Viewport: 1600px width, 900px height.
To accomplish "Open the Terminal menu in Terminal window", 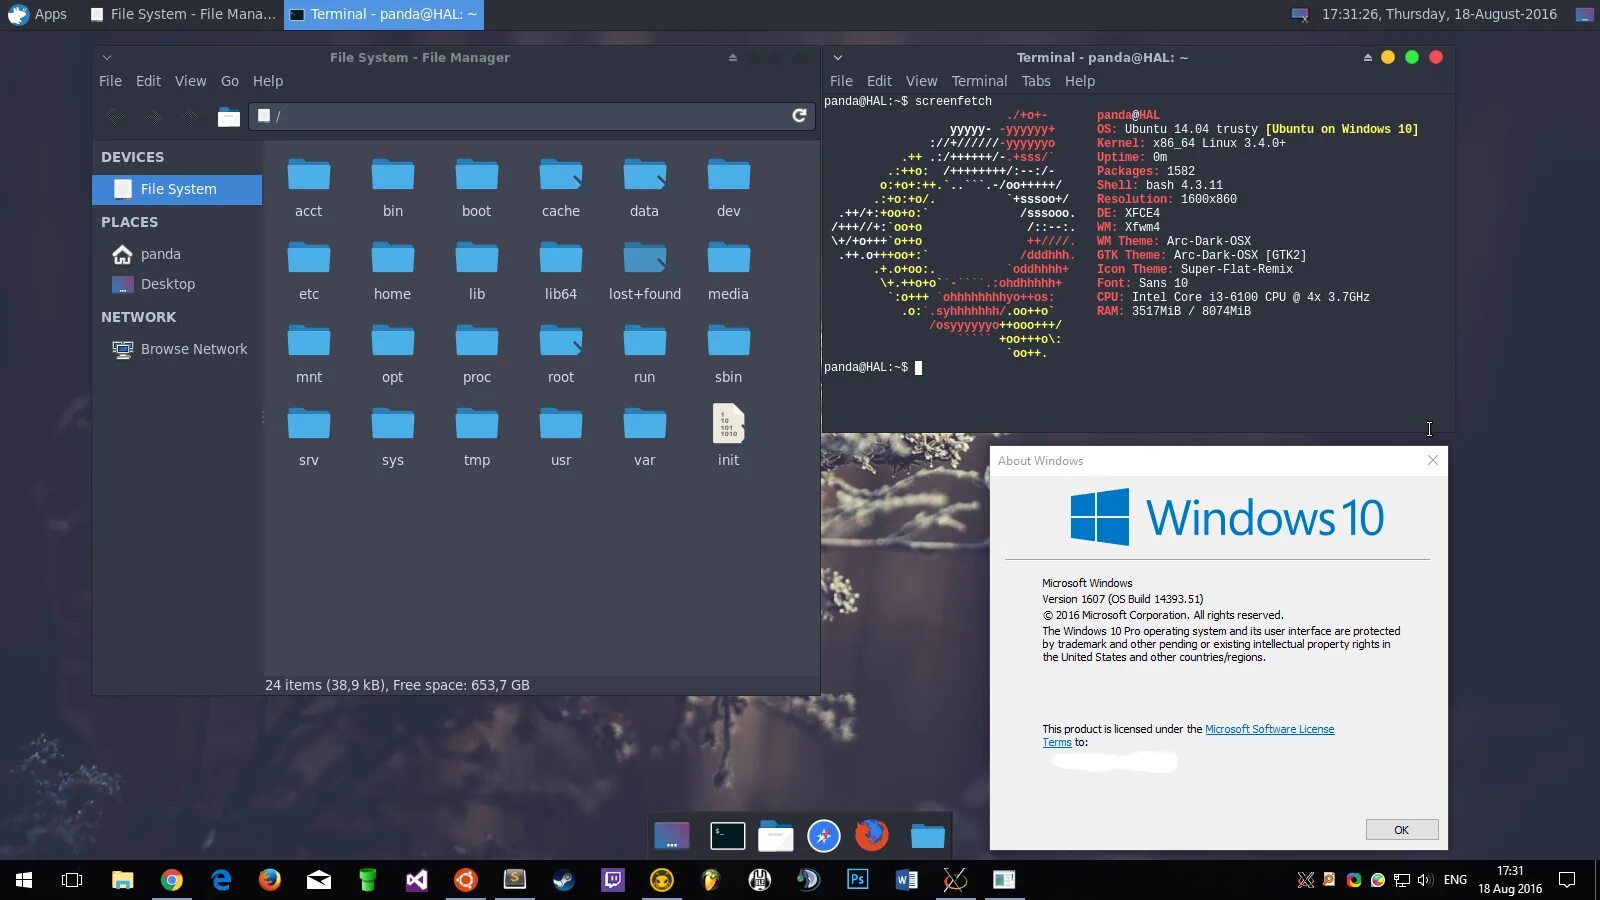I will click(979, 81).
